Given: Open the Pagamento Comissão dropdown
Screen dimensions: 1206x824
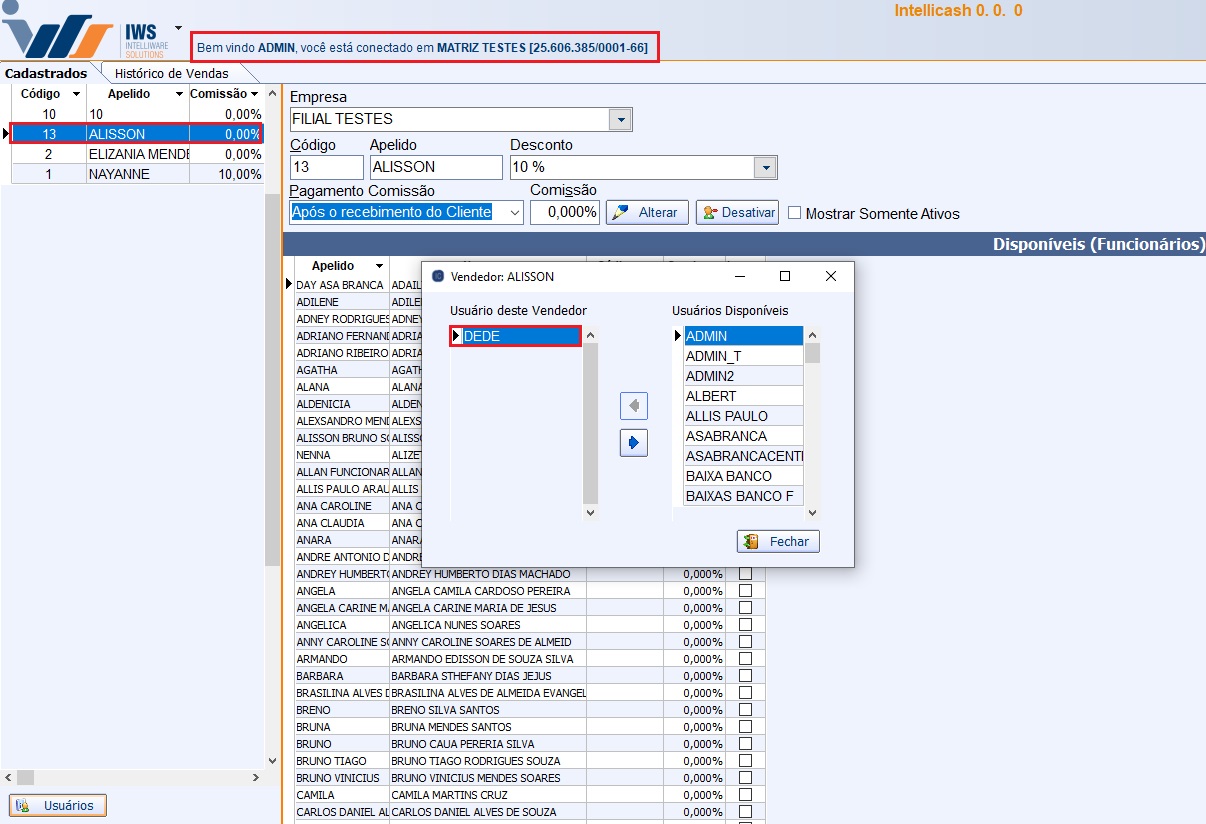Looking at the screenshot, I should coord(515,212).
